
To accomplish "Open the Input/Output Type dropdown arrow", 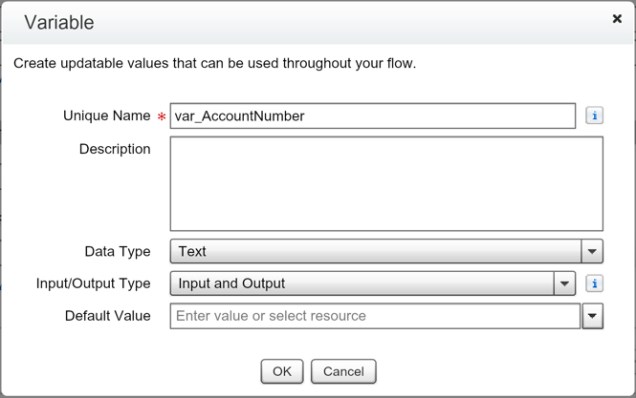I will (x=564, y=283).
